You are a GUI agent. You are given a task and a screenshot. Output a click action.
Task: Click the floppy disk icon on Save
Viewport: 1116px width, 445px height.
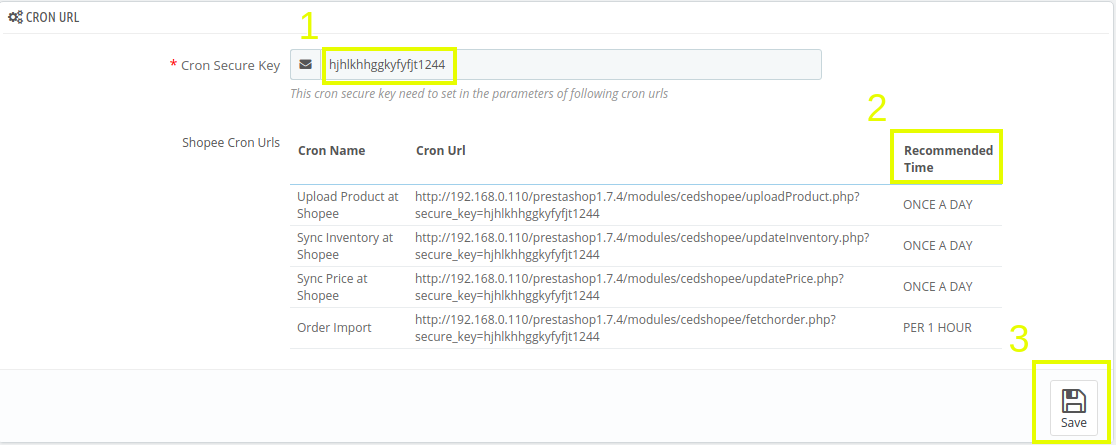tap(1073, 400)
